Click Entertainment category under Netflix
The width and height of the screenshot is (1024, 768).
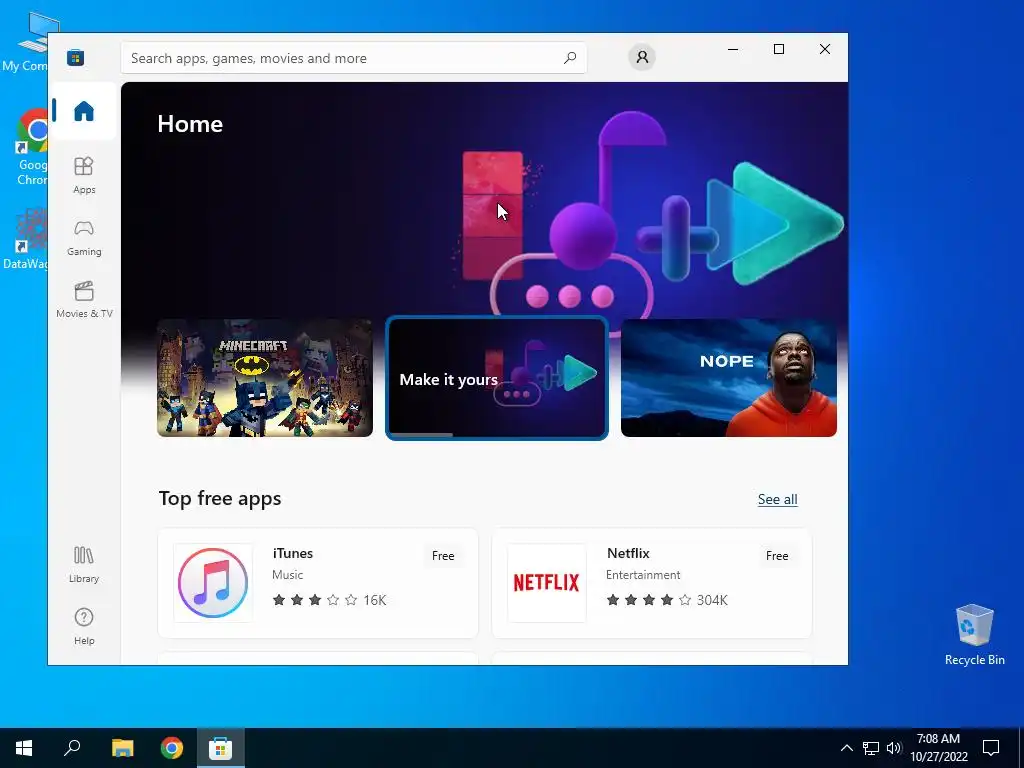coord(643,575)
